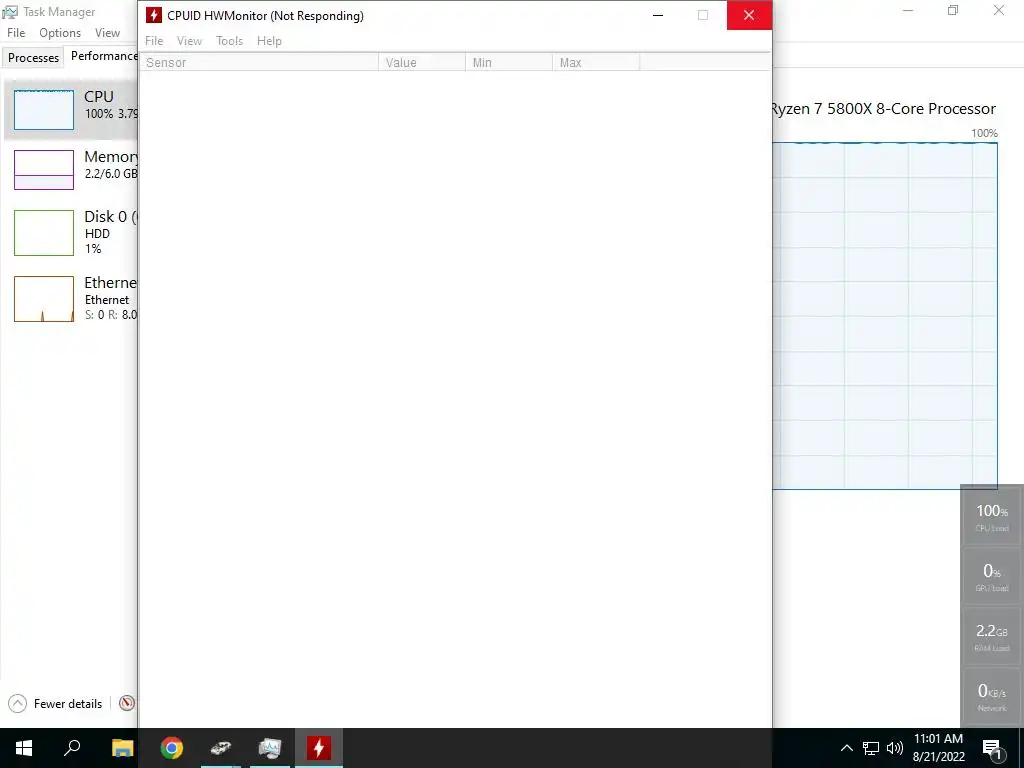Open the Windows Start menu
The image size is (1024, 768).
[24, 748]
